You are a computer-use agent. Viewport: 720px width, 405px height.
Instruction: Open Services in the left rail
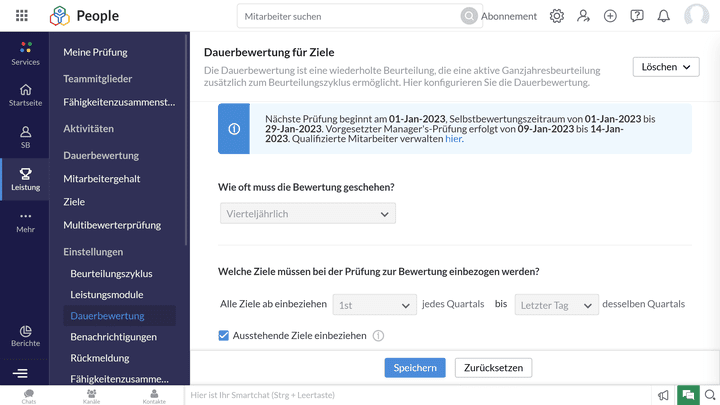(25, 53)
